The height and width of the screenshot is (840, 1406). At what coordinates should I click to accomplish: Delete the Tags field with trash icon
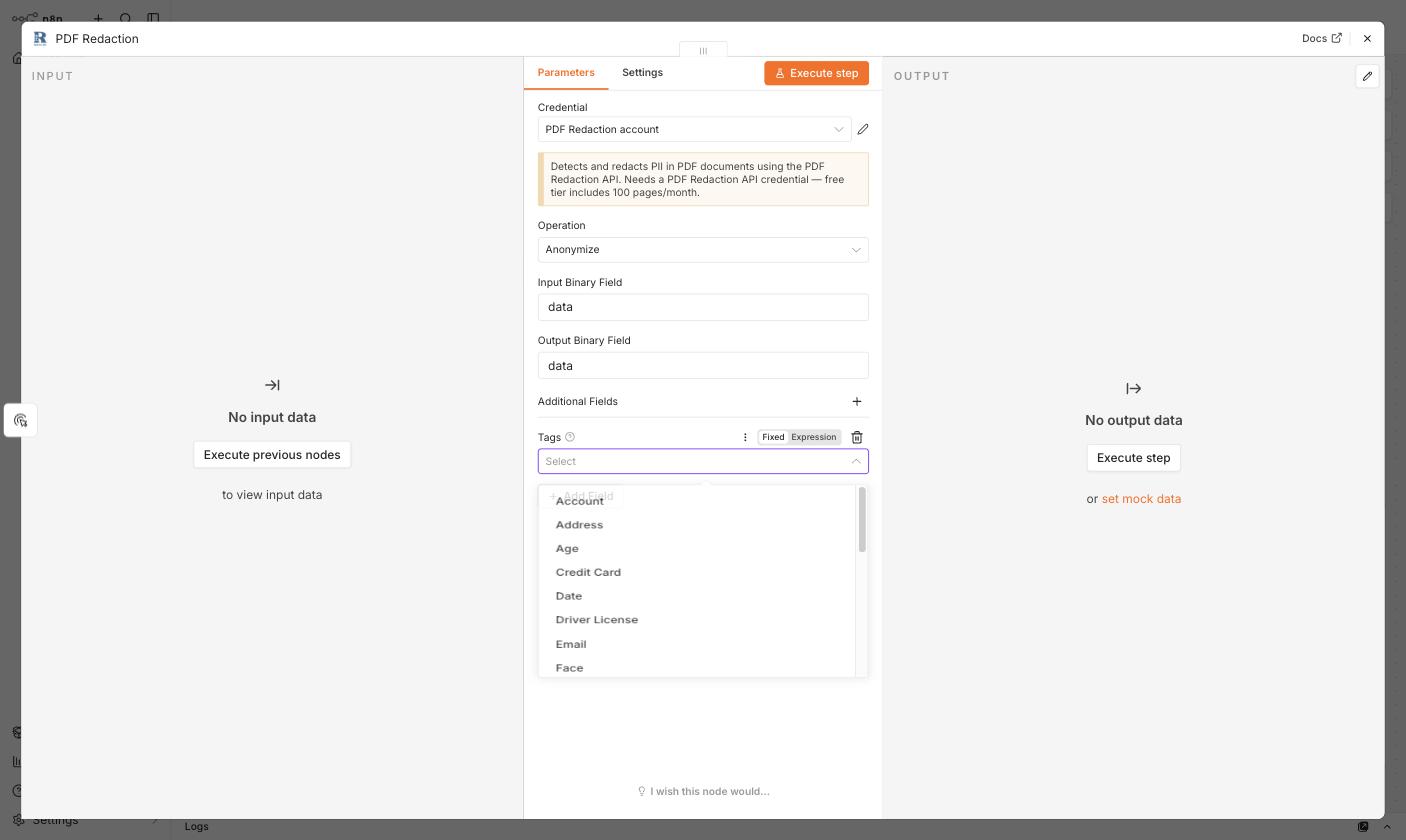(x=857, y=437)
